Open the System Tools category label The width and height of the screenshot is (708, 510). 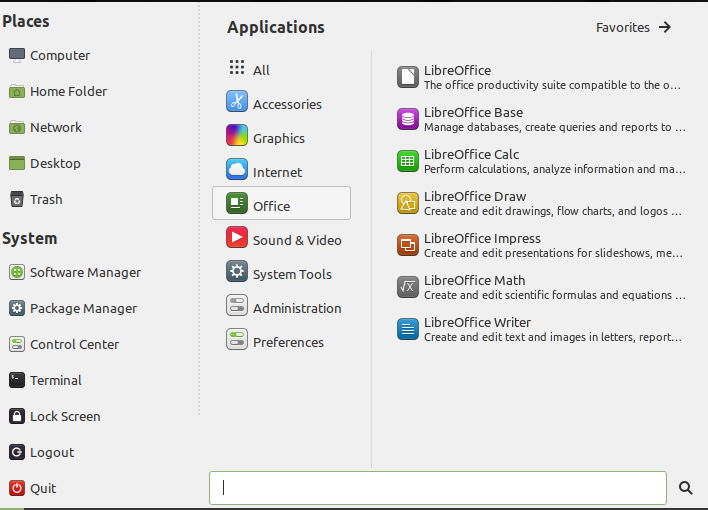point(292,274)
